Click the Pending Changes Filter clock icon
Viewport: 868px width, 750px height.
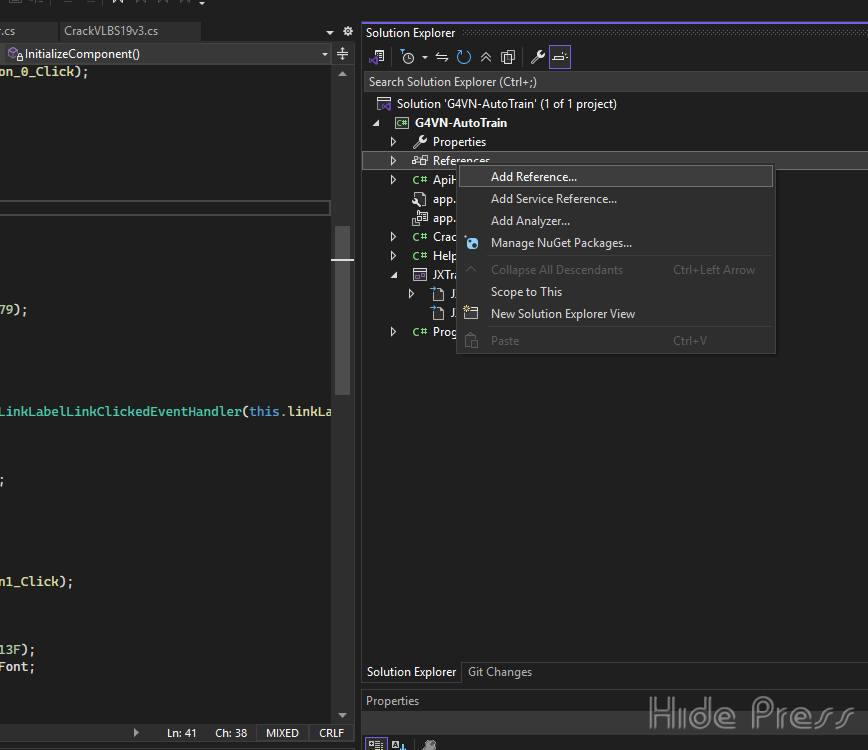407,57
